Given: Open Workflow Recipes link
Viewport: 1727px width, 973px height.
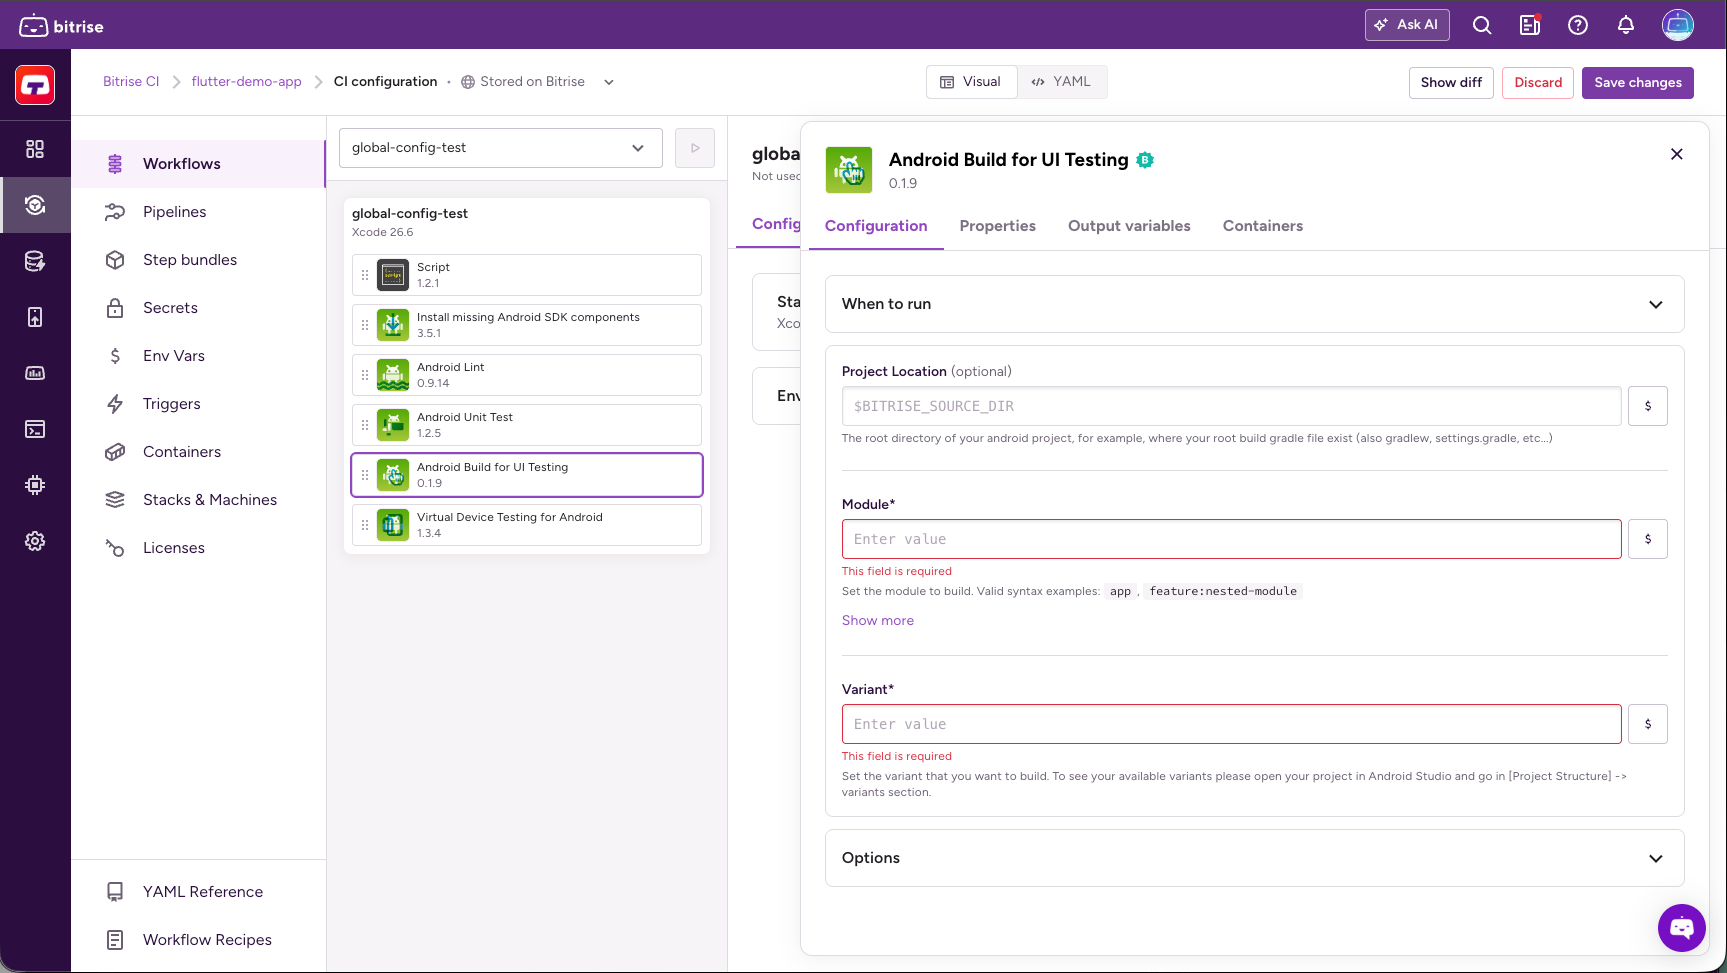Looking at the screenshot, I should (199, 940).
